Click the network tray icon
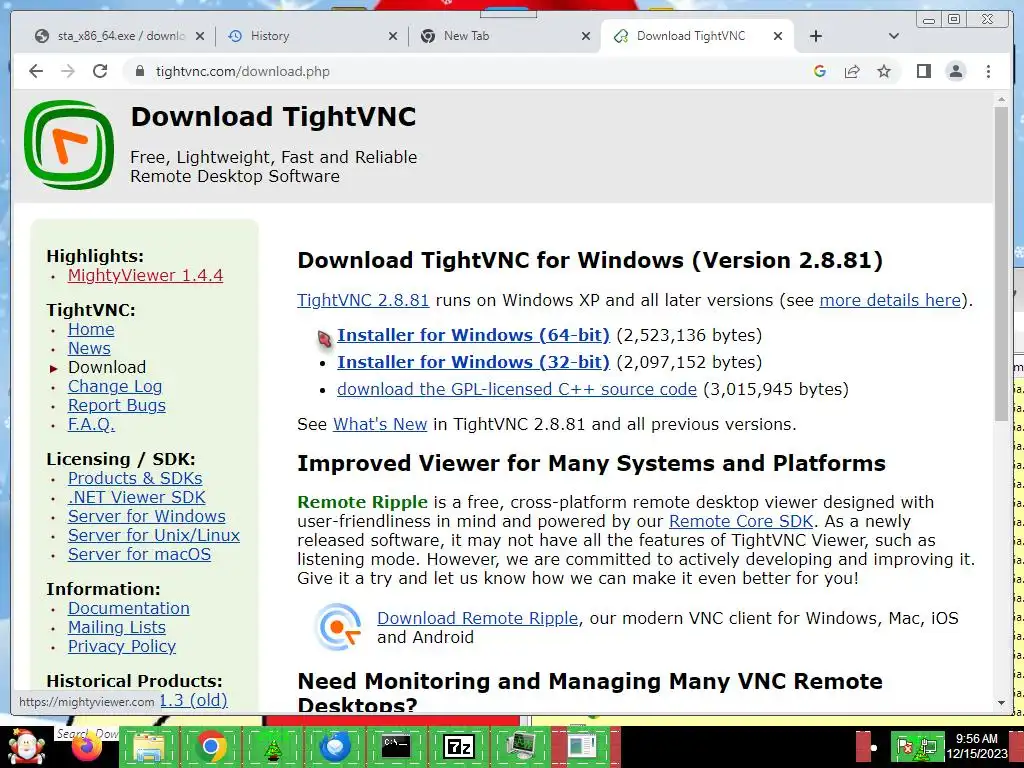Viewport: 1024px width, 768px height. (927, 747)
